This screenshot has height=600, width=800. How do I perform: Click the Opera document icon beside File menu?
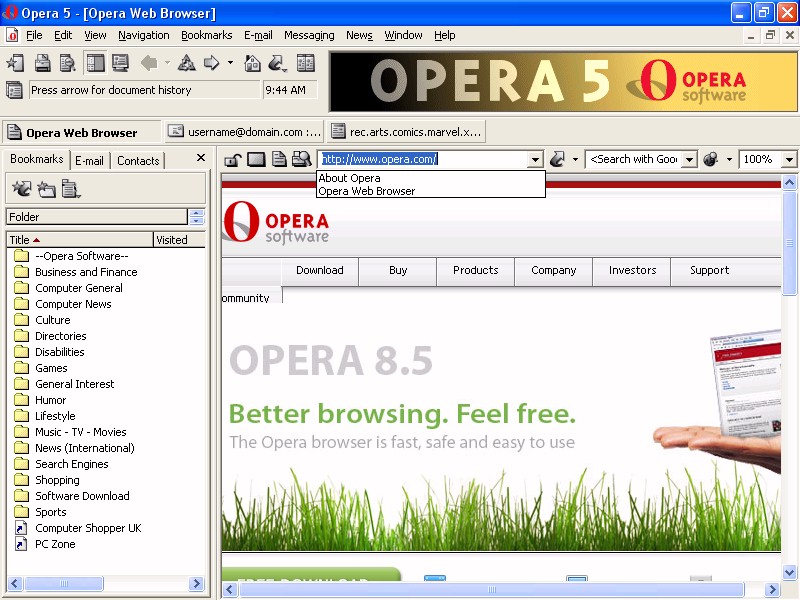coord(12,35)
